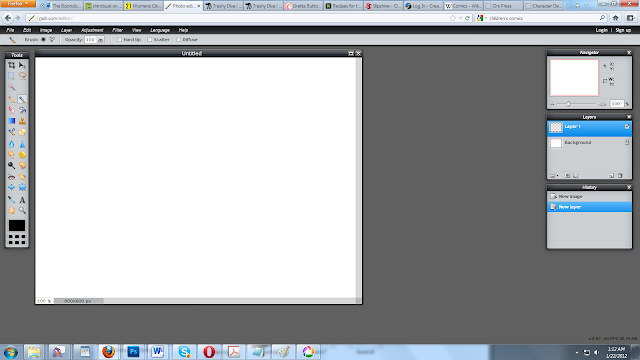Viewport: 640px width, 360px height.
Task: Select the Paint Bucket tool
Action: tap(22, 110)
